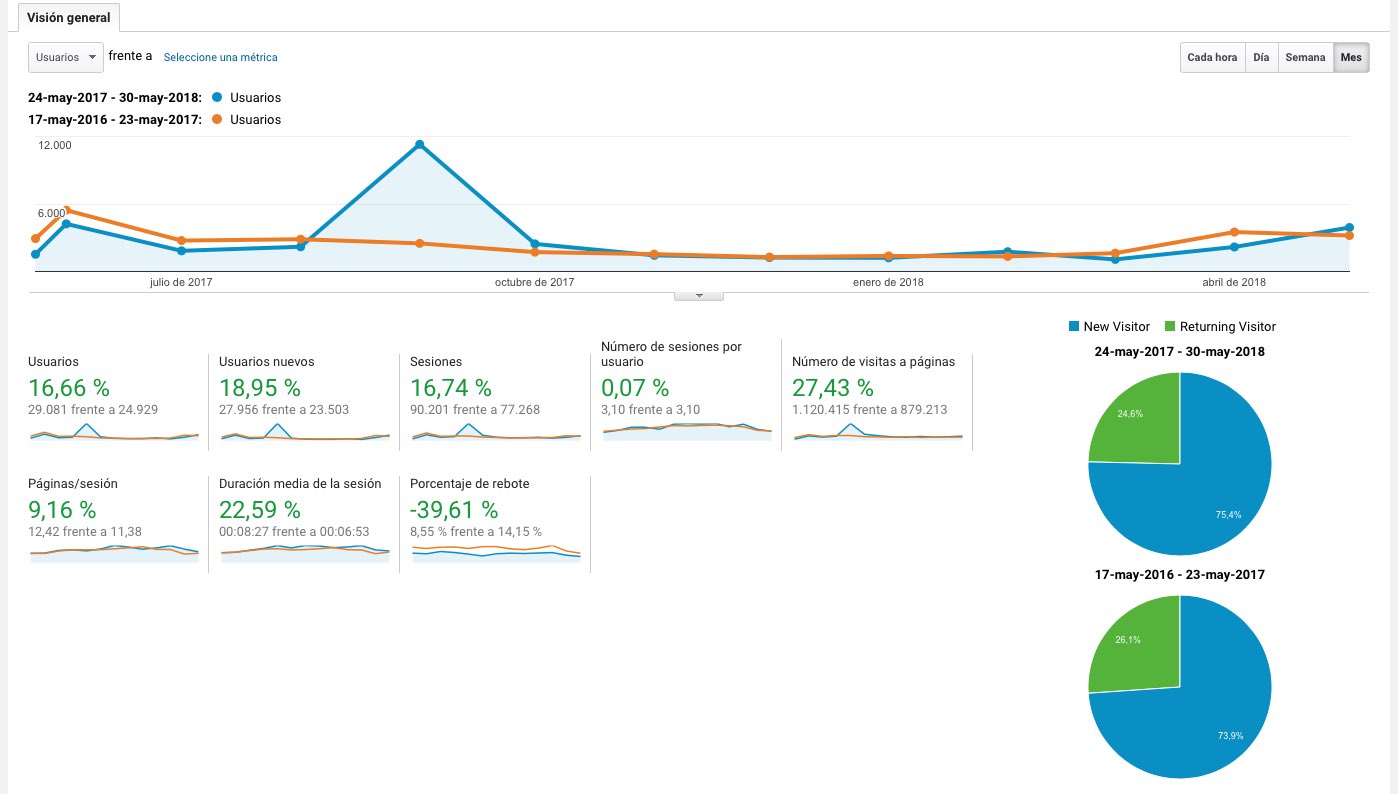Switch graph granularity to Día
Screen dimensions: 1398x794
pos(1261,57)
